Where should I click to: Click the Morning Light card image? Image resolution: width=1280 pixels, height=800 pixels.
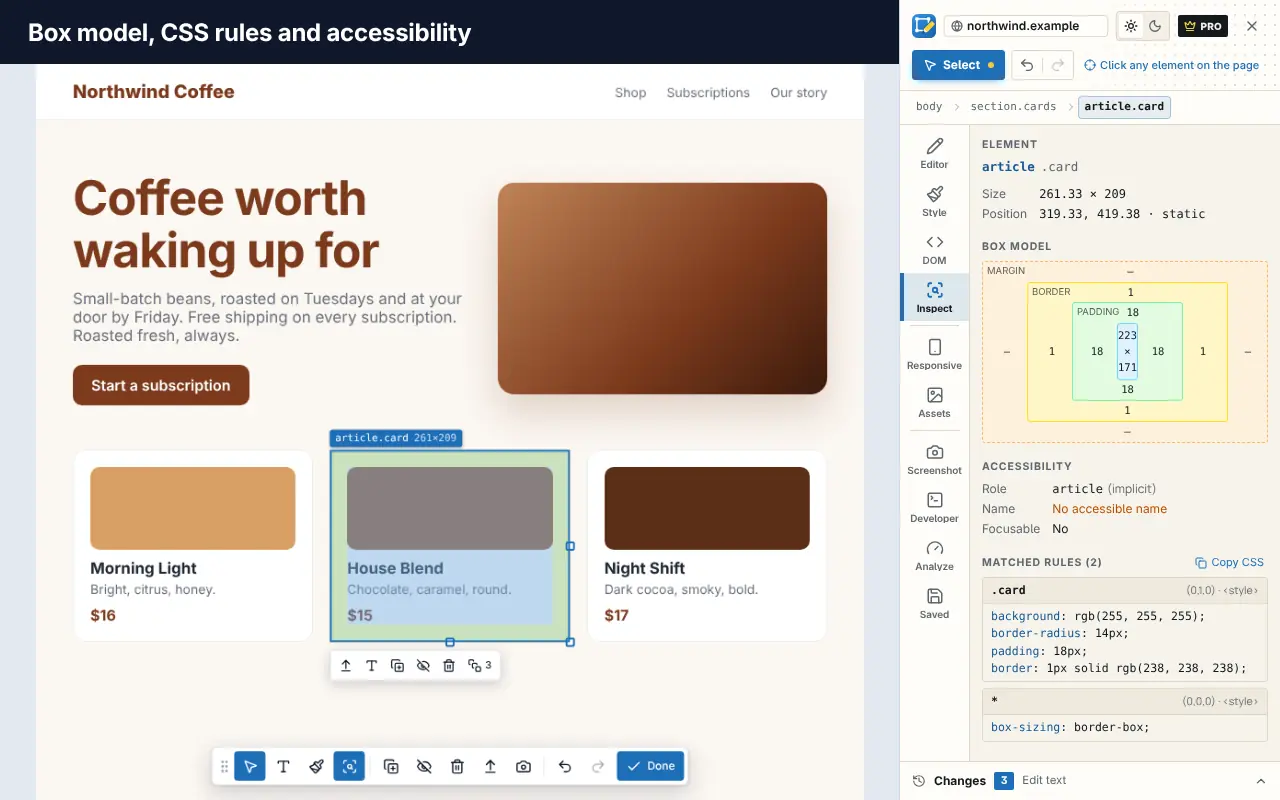pyautogui.click(x=193, y=508)
